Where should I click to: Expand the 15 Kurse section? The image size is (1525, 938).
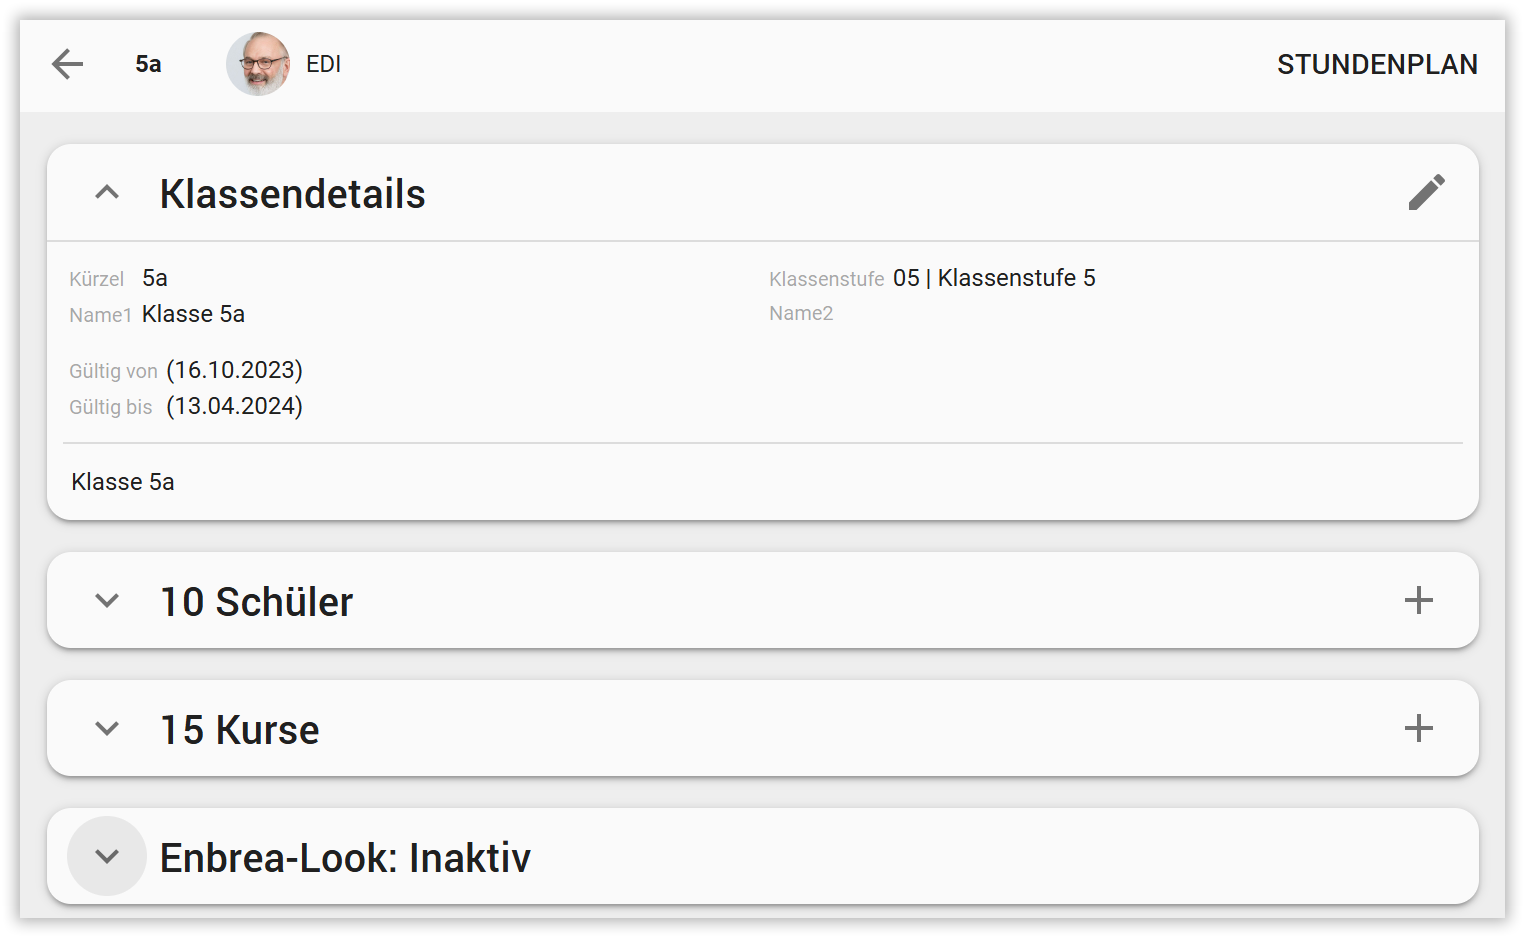(107, 728)
